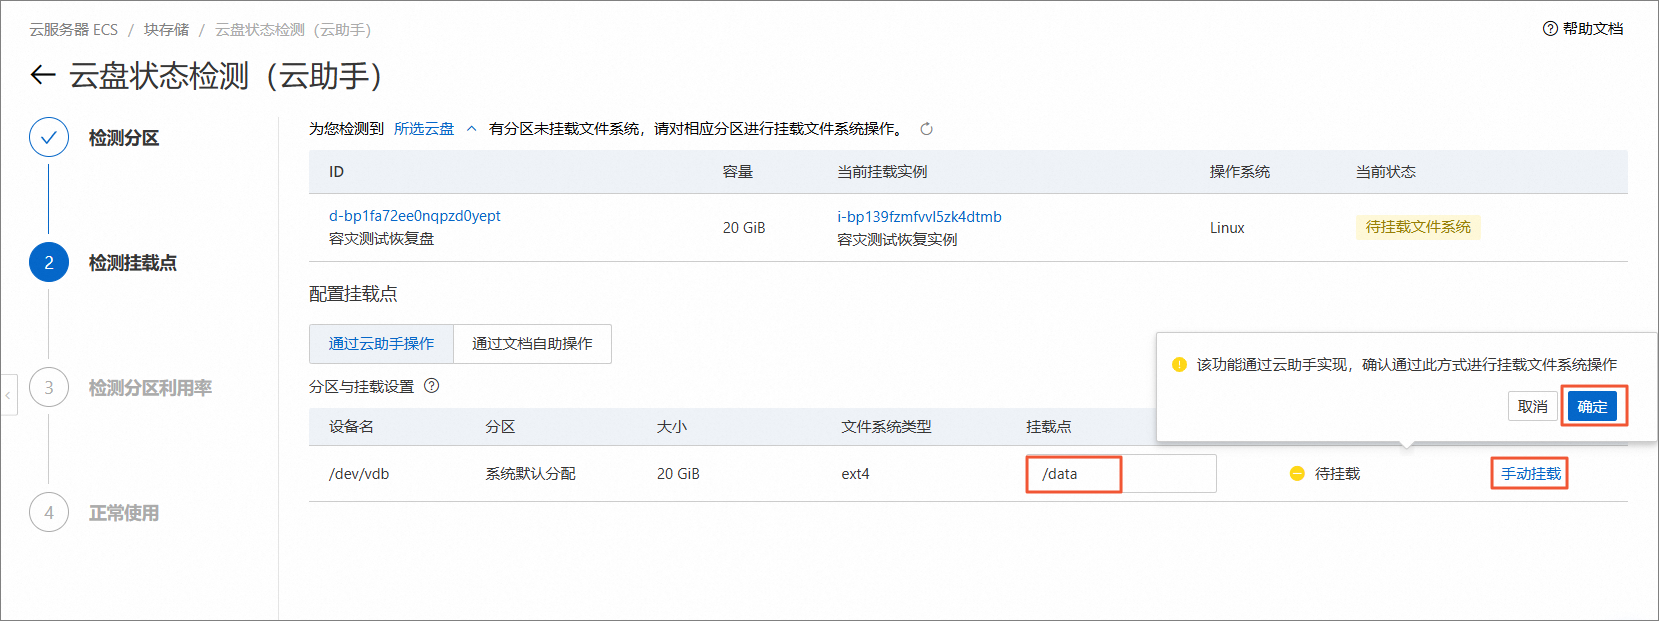Open 所选云盘 link

pos(424,129)
